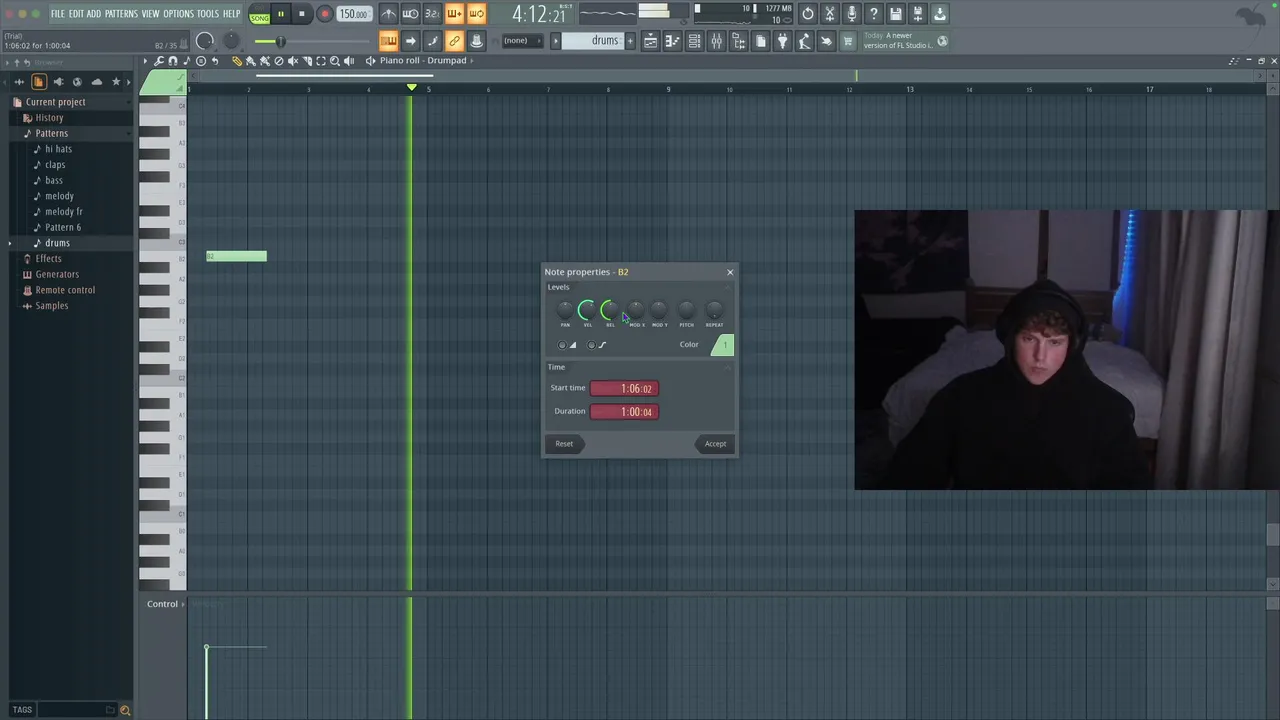
Task: Click the Accept button
Action: (715, 443)
